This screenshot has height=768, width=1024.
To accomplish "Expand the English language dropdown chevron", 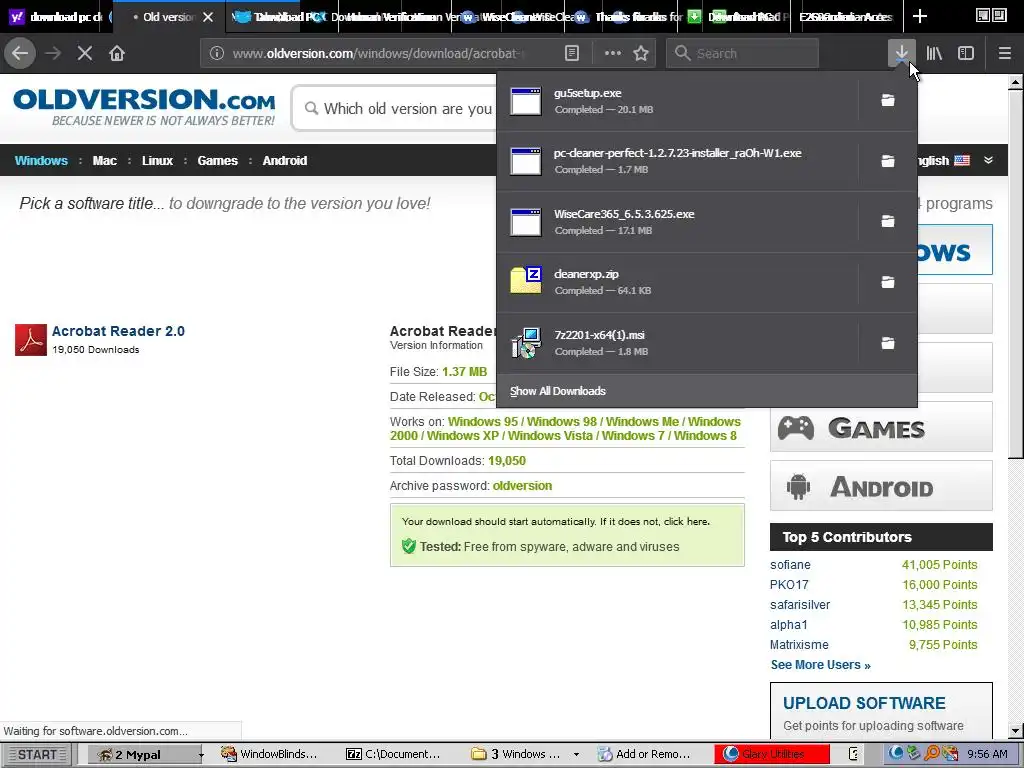I will pyautogui.click(x=988, y=160).
